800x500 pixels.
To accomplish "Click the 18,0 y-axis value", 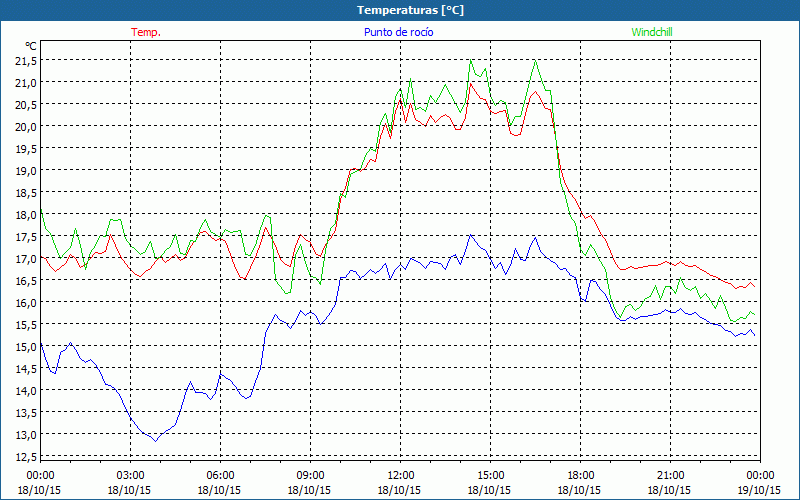I will (x=26, y=215).
